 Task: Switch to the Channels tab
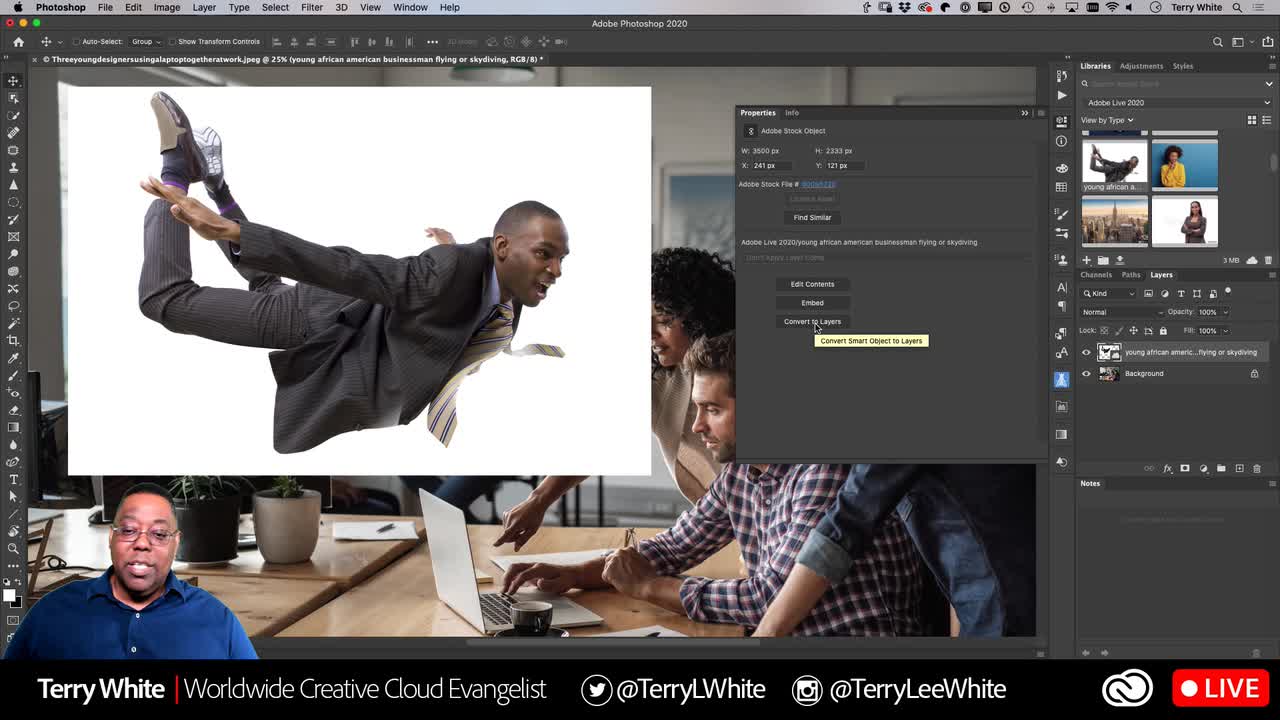[1096, 274]
